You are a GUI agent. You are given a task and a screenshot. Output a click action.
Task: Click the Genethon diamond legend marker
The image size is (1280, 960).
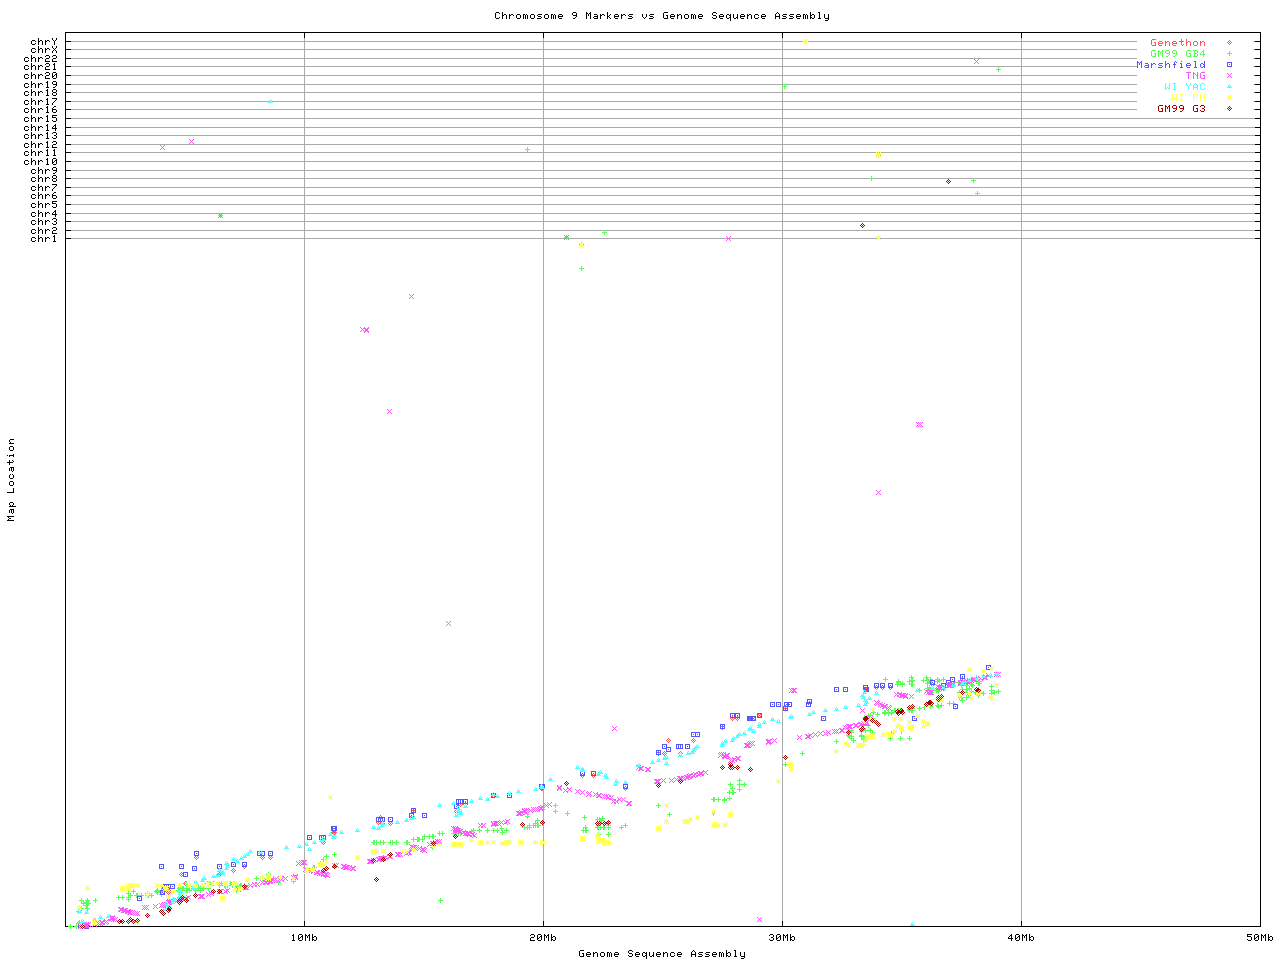pos(1229,43)
